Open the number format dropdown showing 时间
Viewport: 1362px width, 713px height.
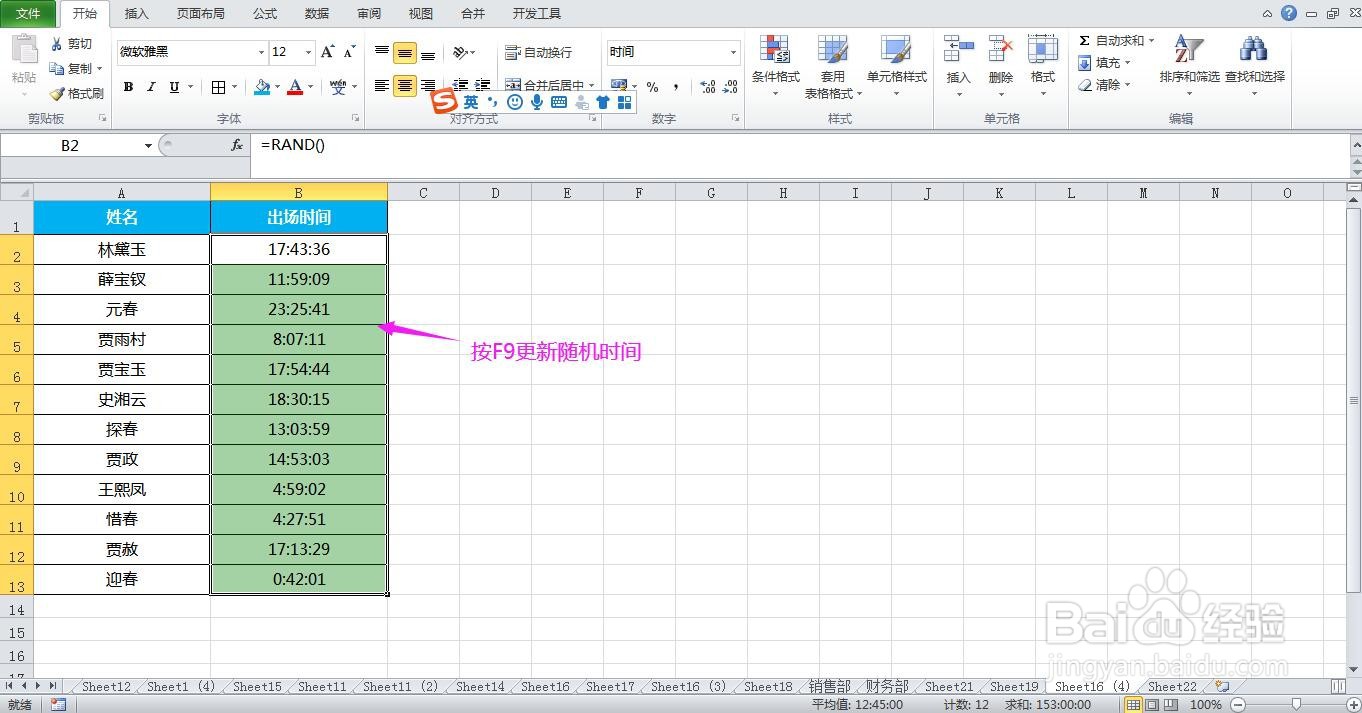734,52
